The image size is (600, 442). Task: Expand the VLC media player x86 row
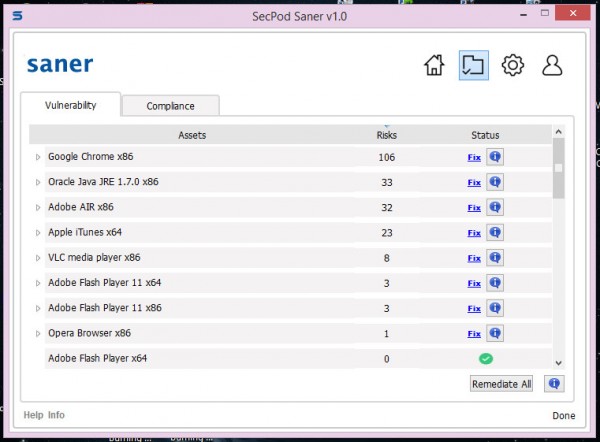[38, 258]
